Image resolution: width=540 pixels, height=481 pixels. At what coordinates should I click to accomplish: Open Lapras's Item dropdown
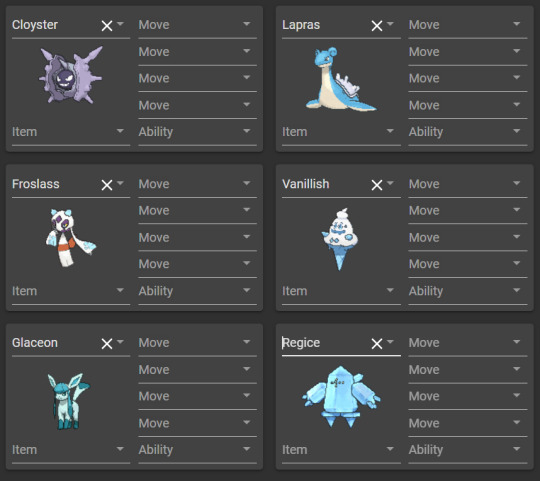click(x=341, y=132)
